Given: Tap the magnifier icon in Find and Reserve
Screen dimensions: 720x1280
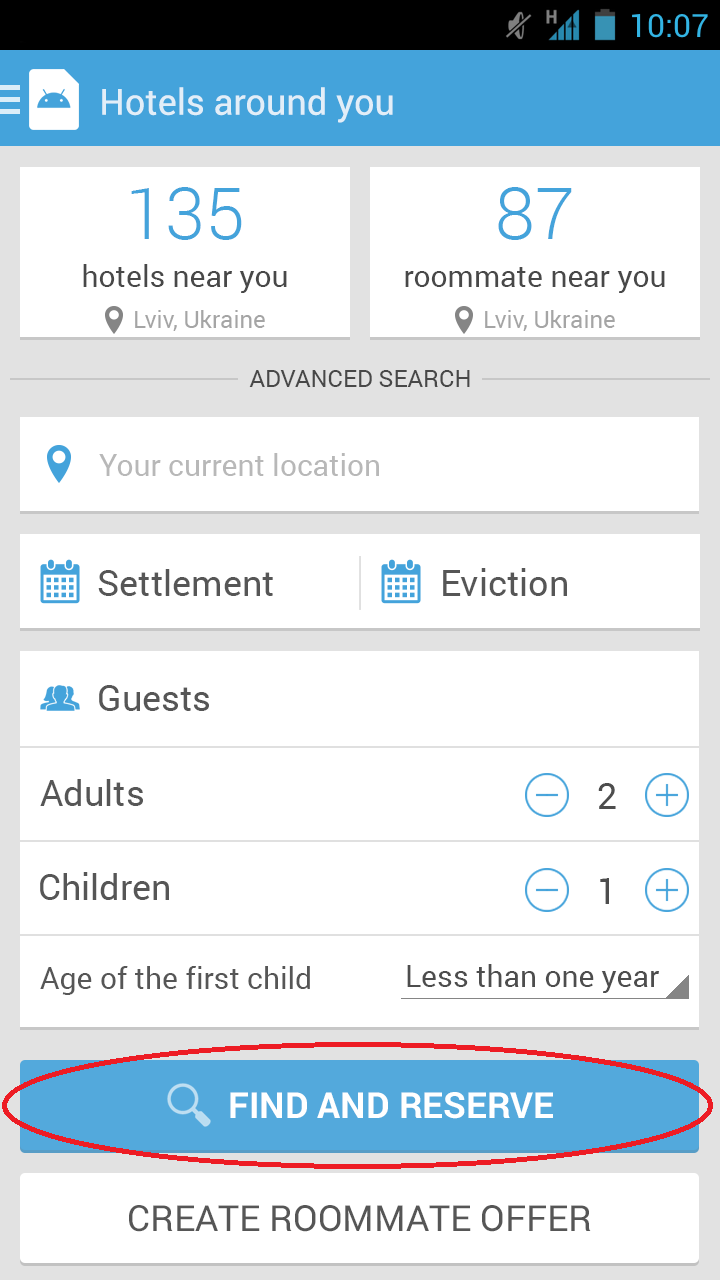Looking at the screenshot, I should coord(188,1105).
